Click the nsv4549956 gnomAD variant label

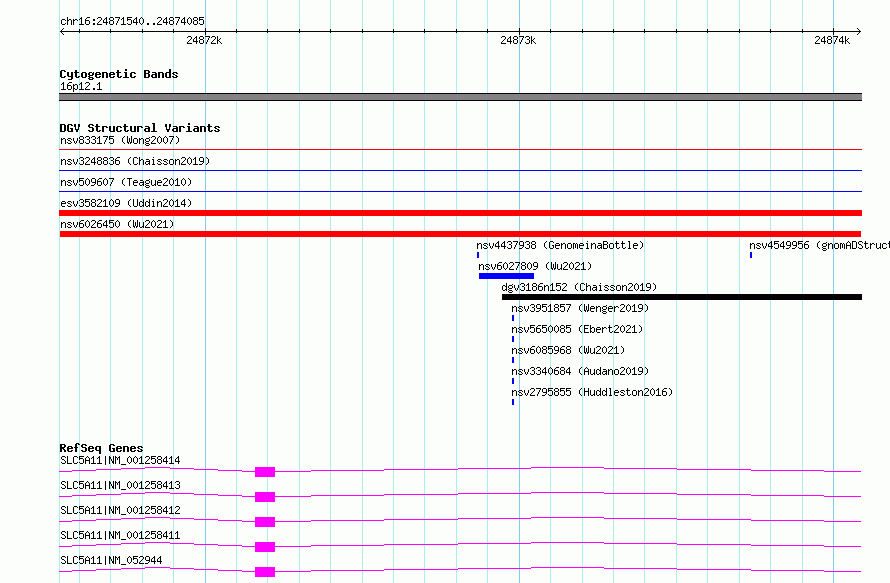(x=819, y=245)
